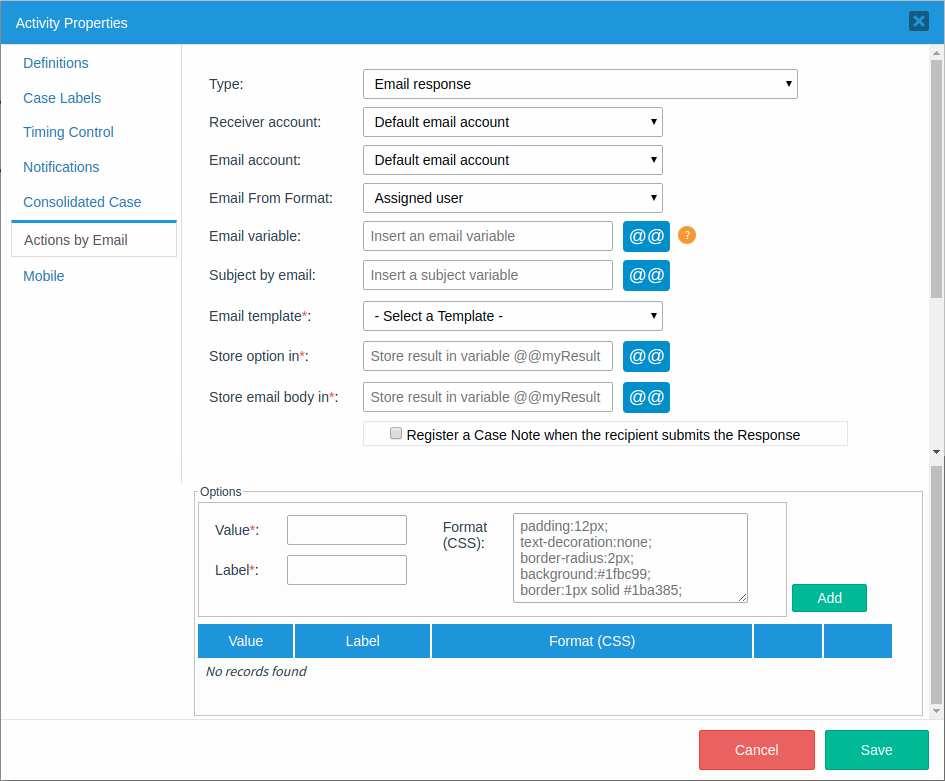
Task: Open the Type dropdown
Action: [580, 84]
